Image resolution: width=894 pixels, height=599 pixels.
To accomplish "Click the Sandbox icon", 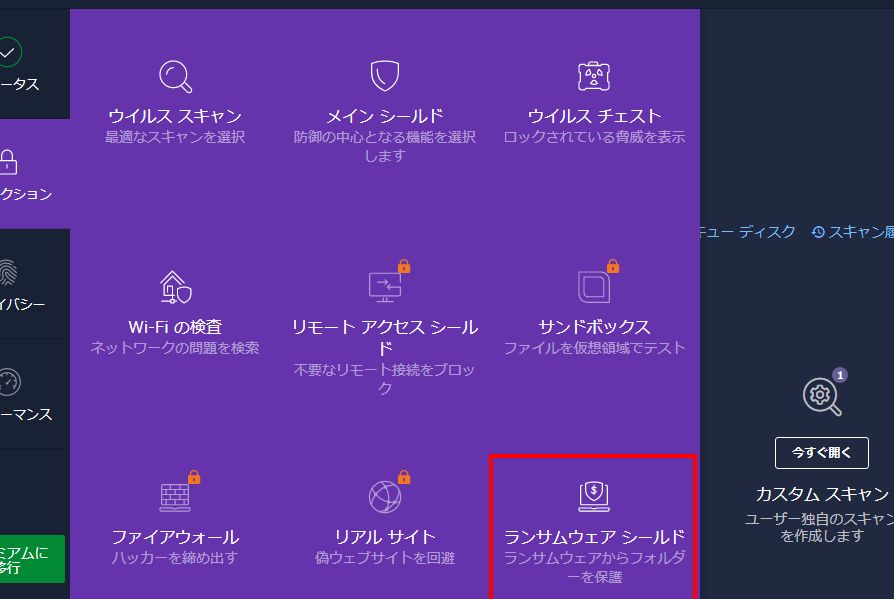I will (594, 287).
